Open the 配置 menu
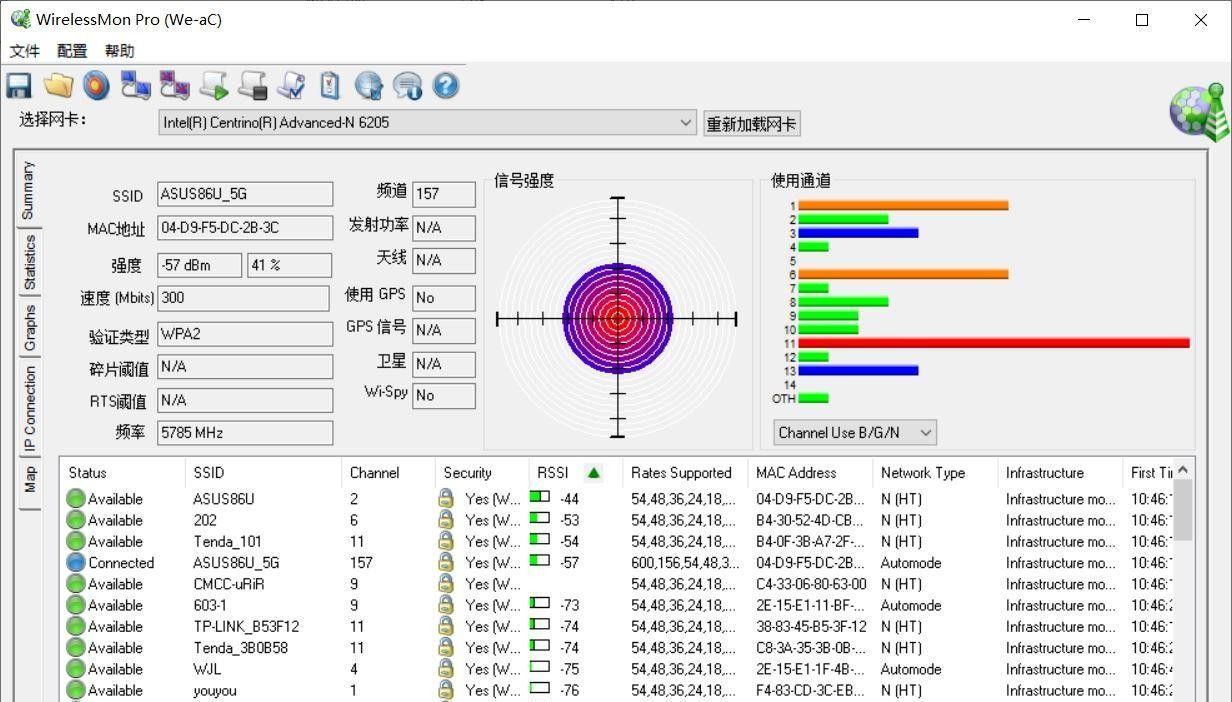 pos(72,51)
